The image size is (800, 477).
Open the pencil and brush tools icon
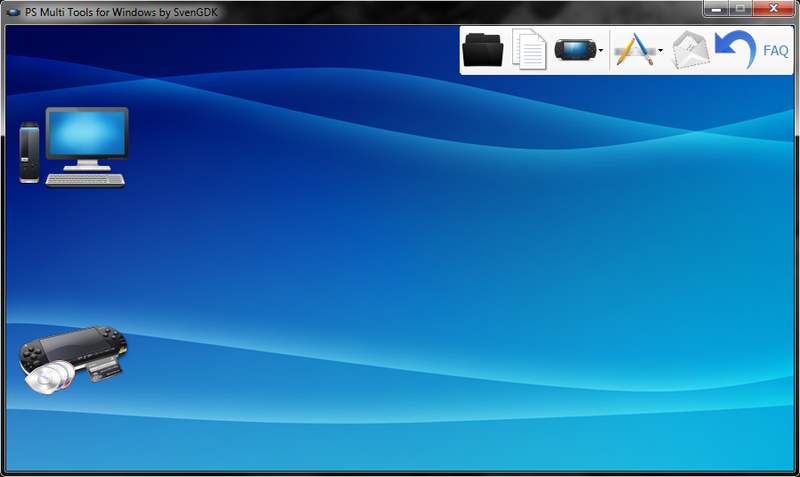[x=635, y=49]
